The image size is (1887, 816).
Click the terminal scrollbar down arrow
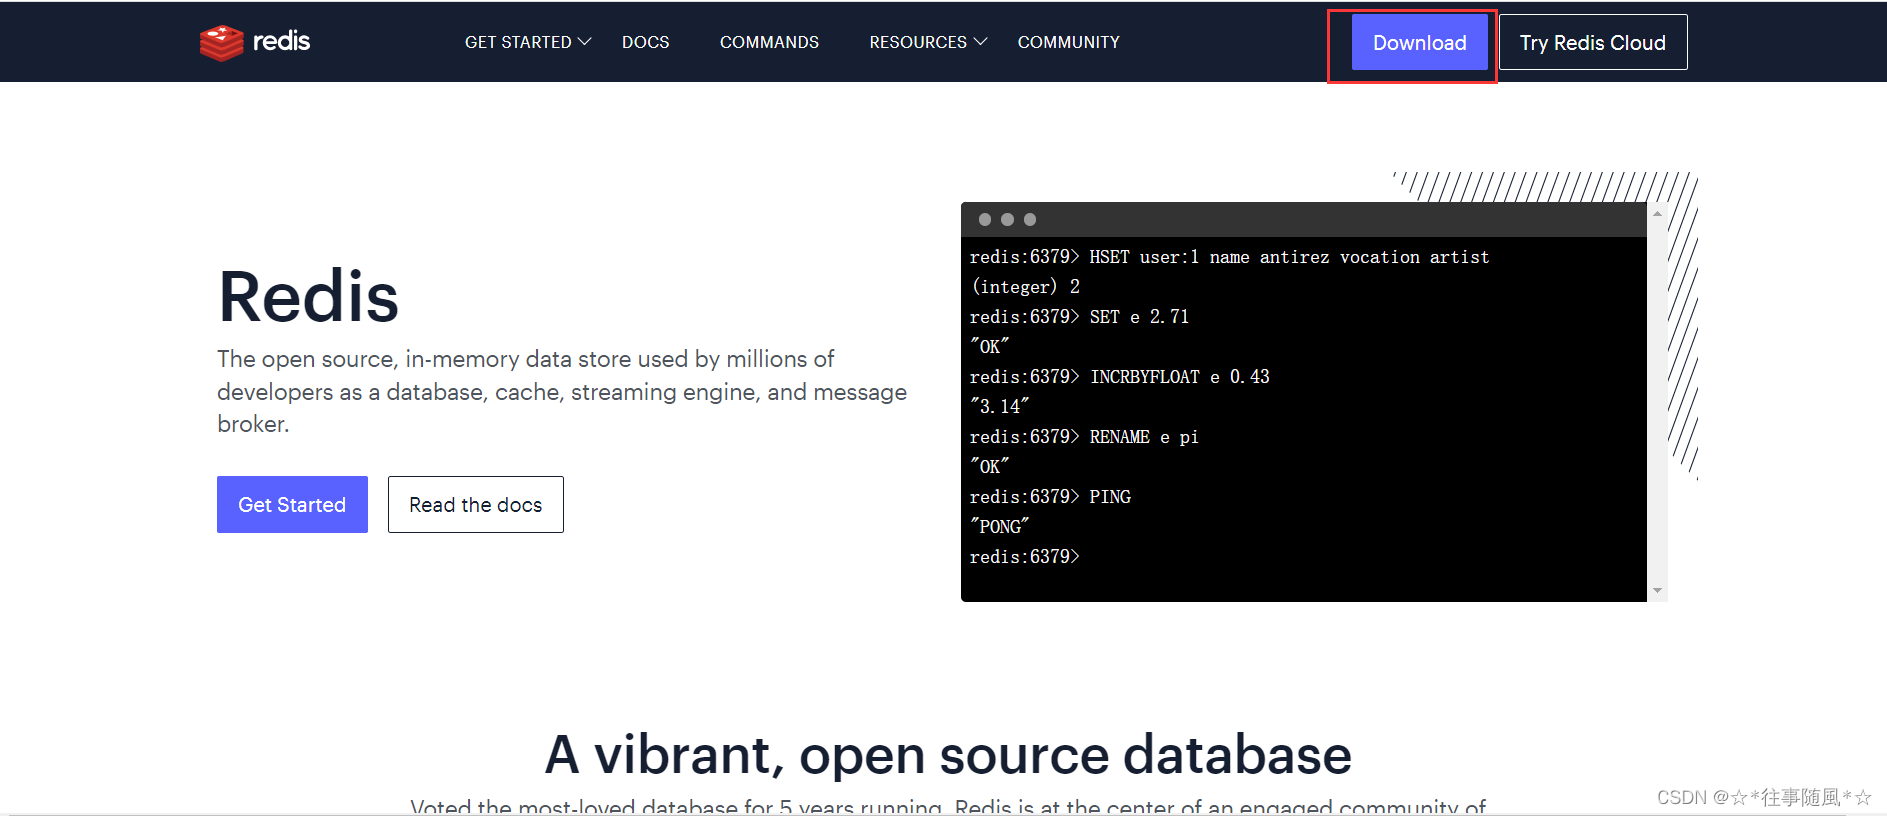point(1657,591)
